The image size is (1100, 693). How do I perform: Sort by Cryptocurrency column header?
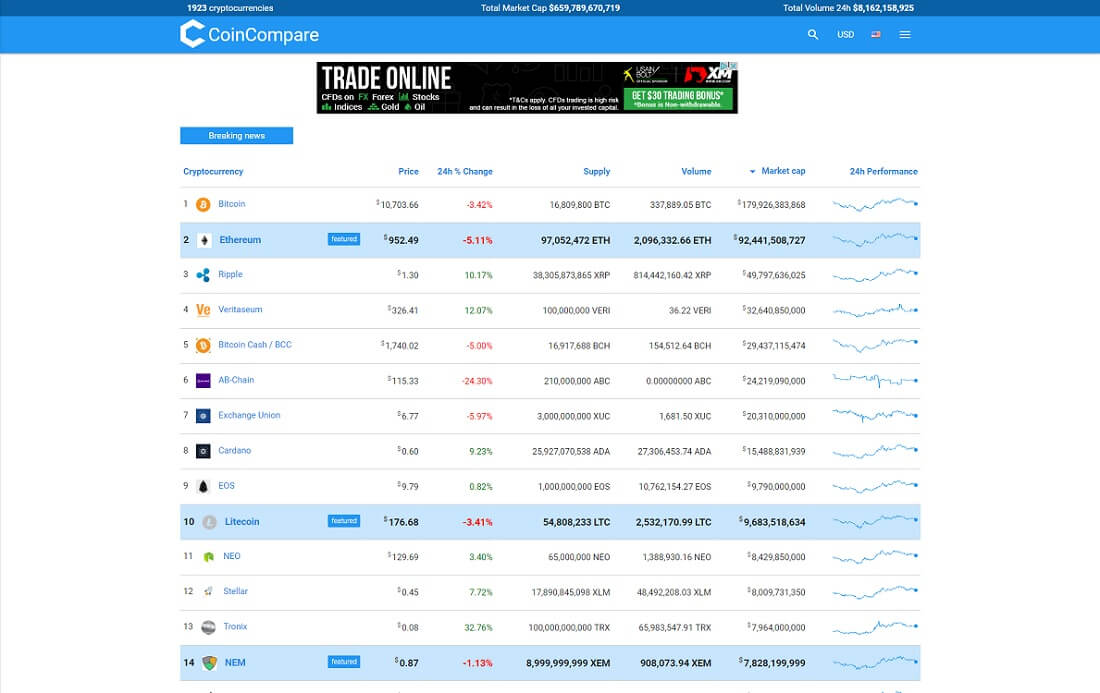(x=213, y=171)
